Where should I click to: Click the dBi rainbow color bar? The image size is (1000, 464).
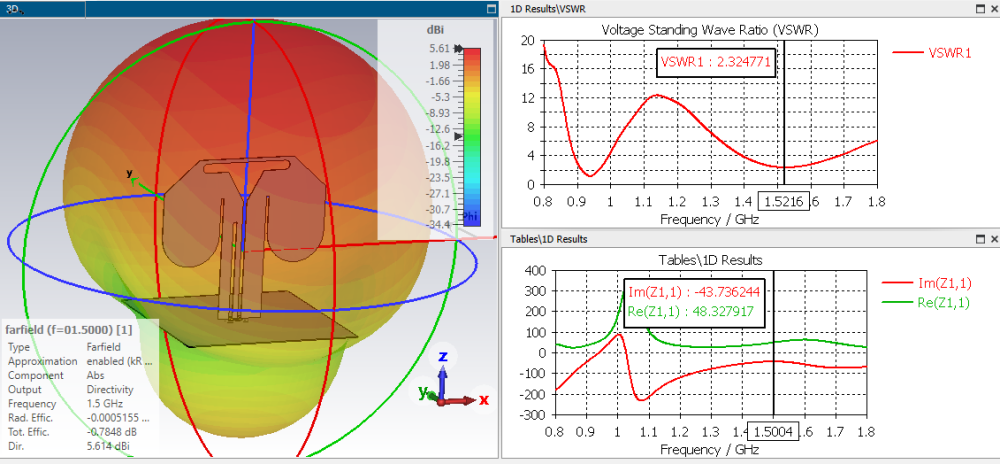click(471, 136)
